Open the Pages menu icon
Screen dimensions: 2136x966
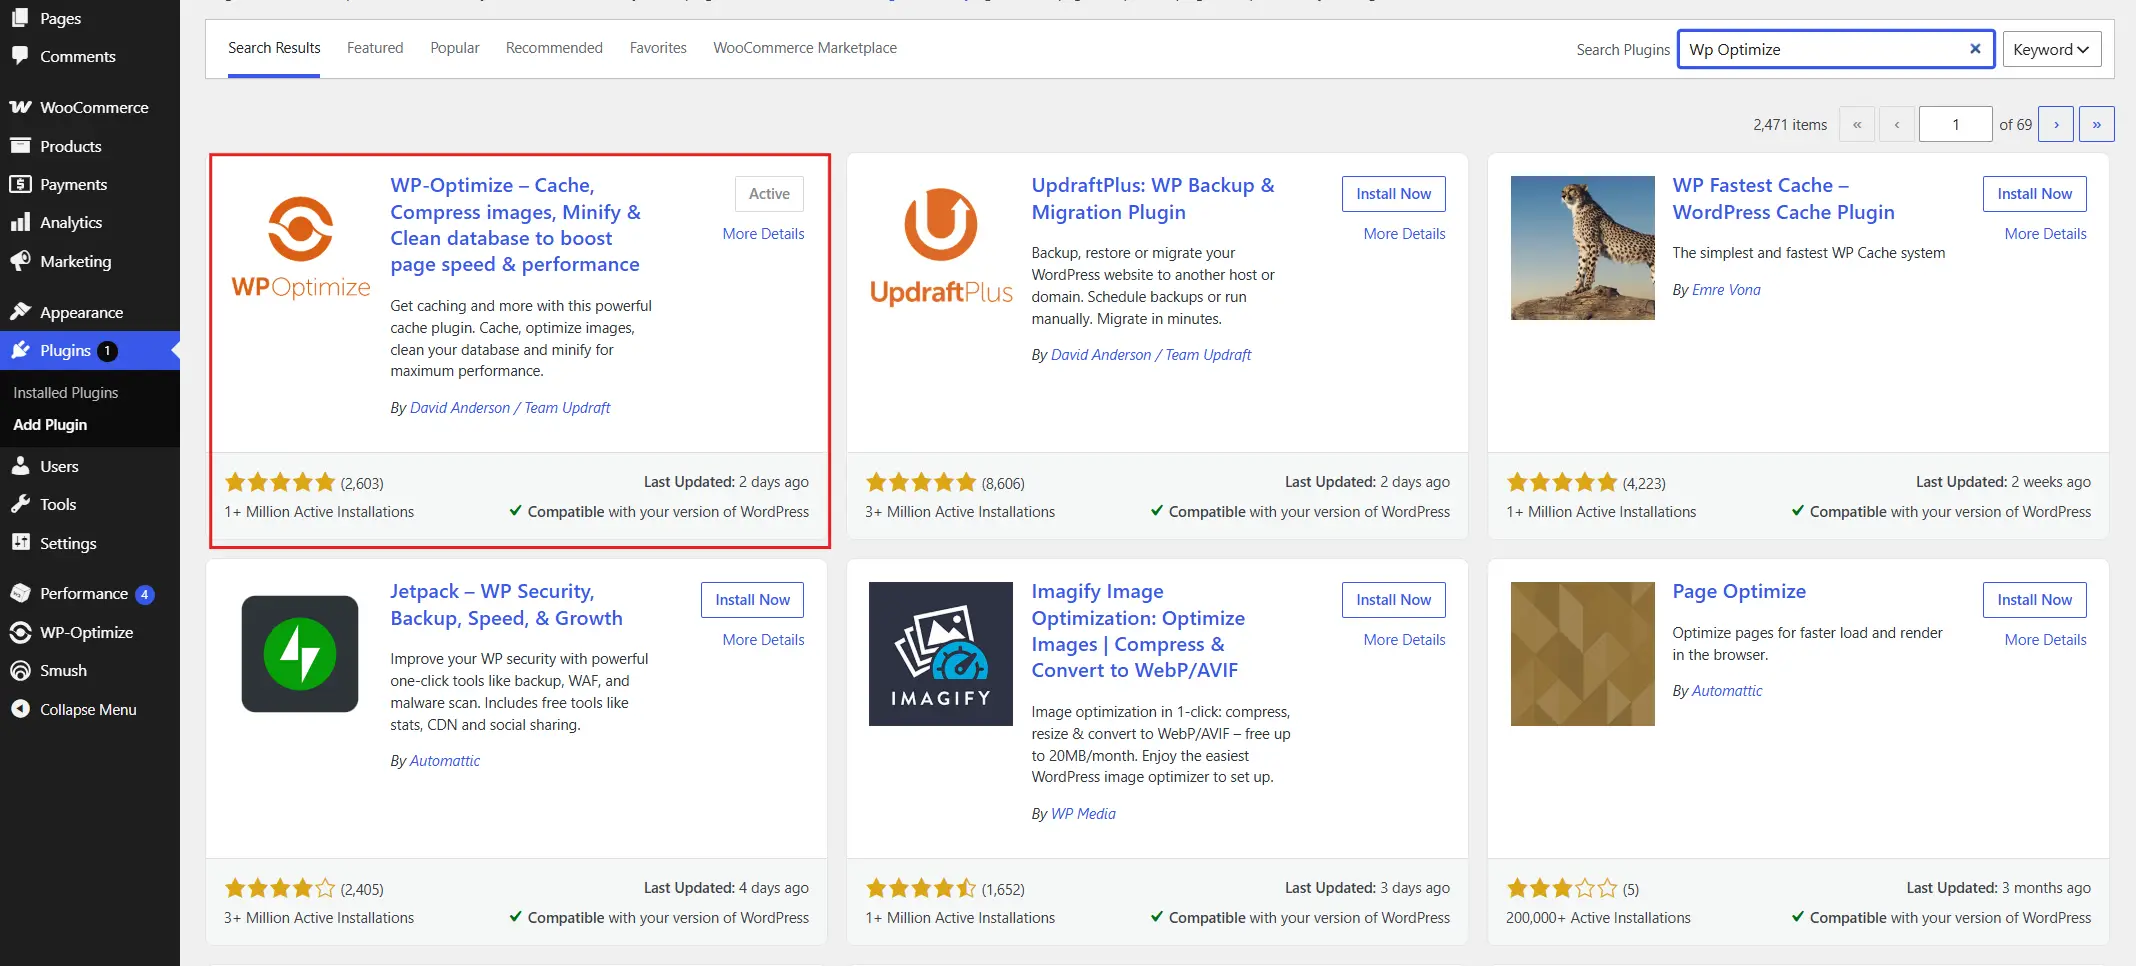click(x=20, y=17)
